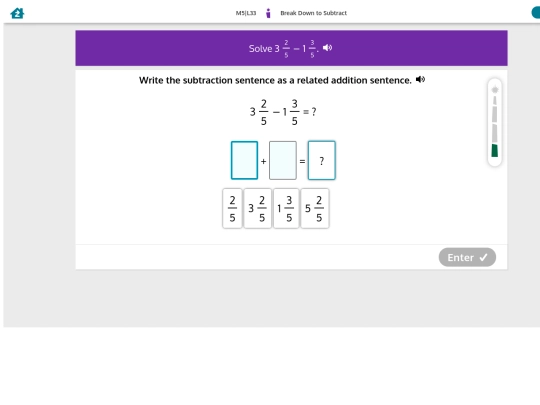This screenshot has width=540, height=405.
Task: Select the 3 2/5 mixed number tile
Action: point(257,208)
